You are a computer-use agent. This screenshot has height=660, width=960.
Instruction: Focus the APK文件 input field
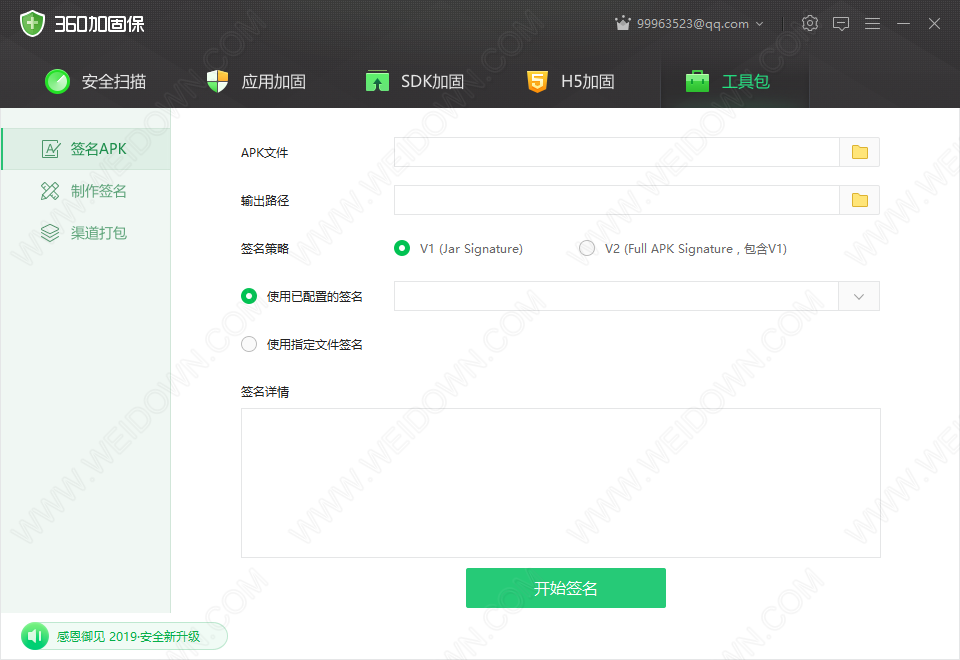616,152
